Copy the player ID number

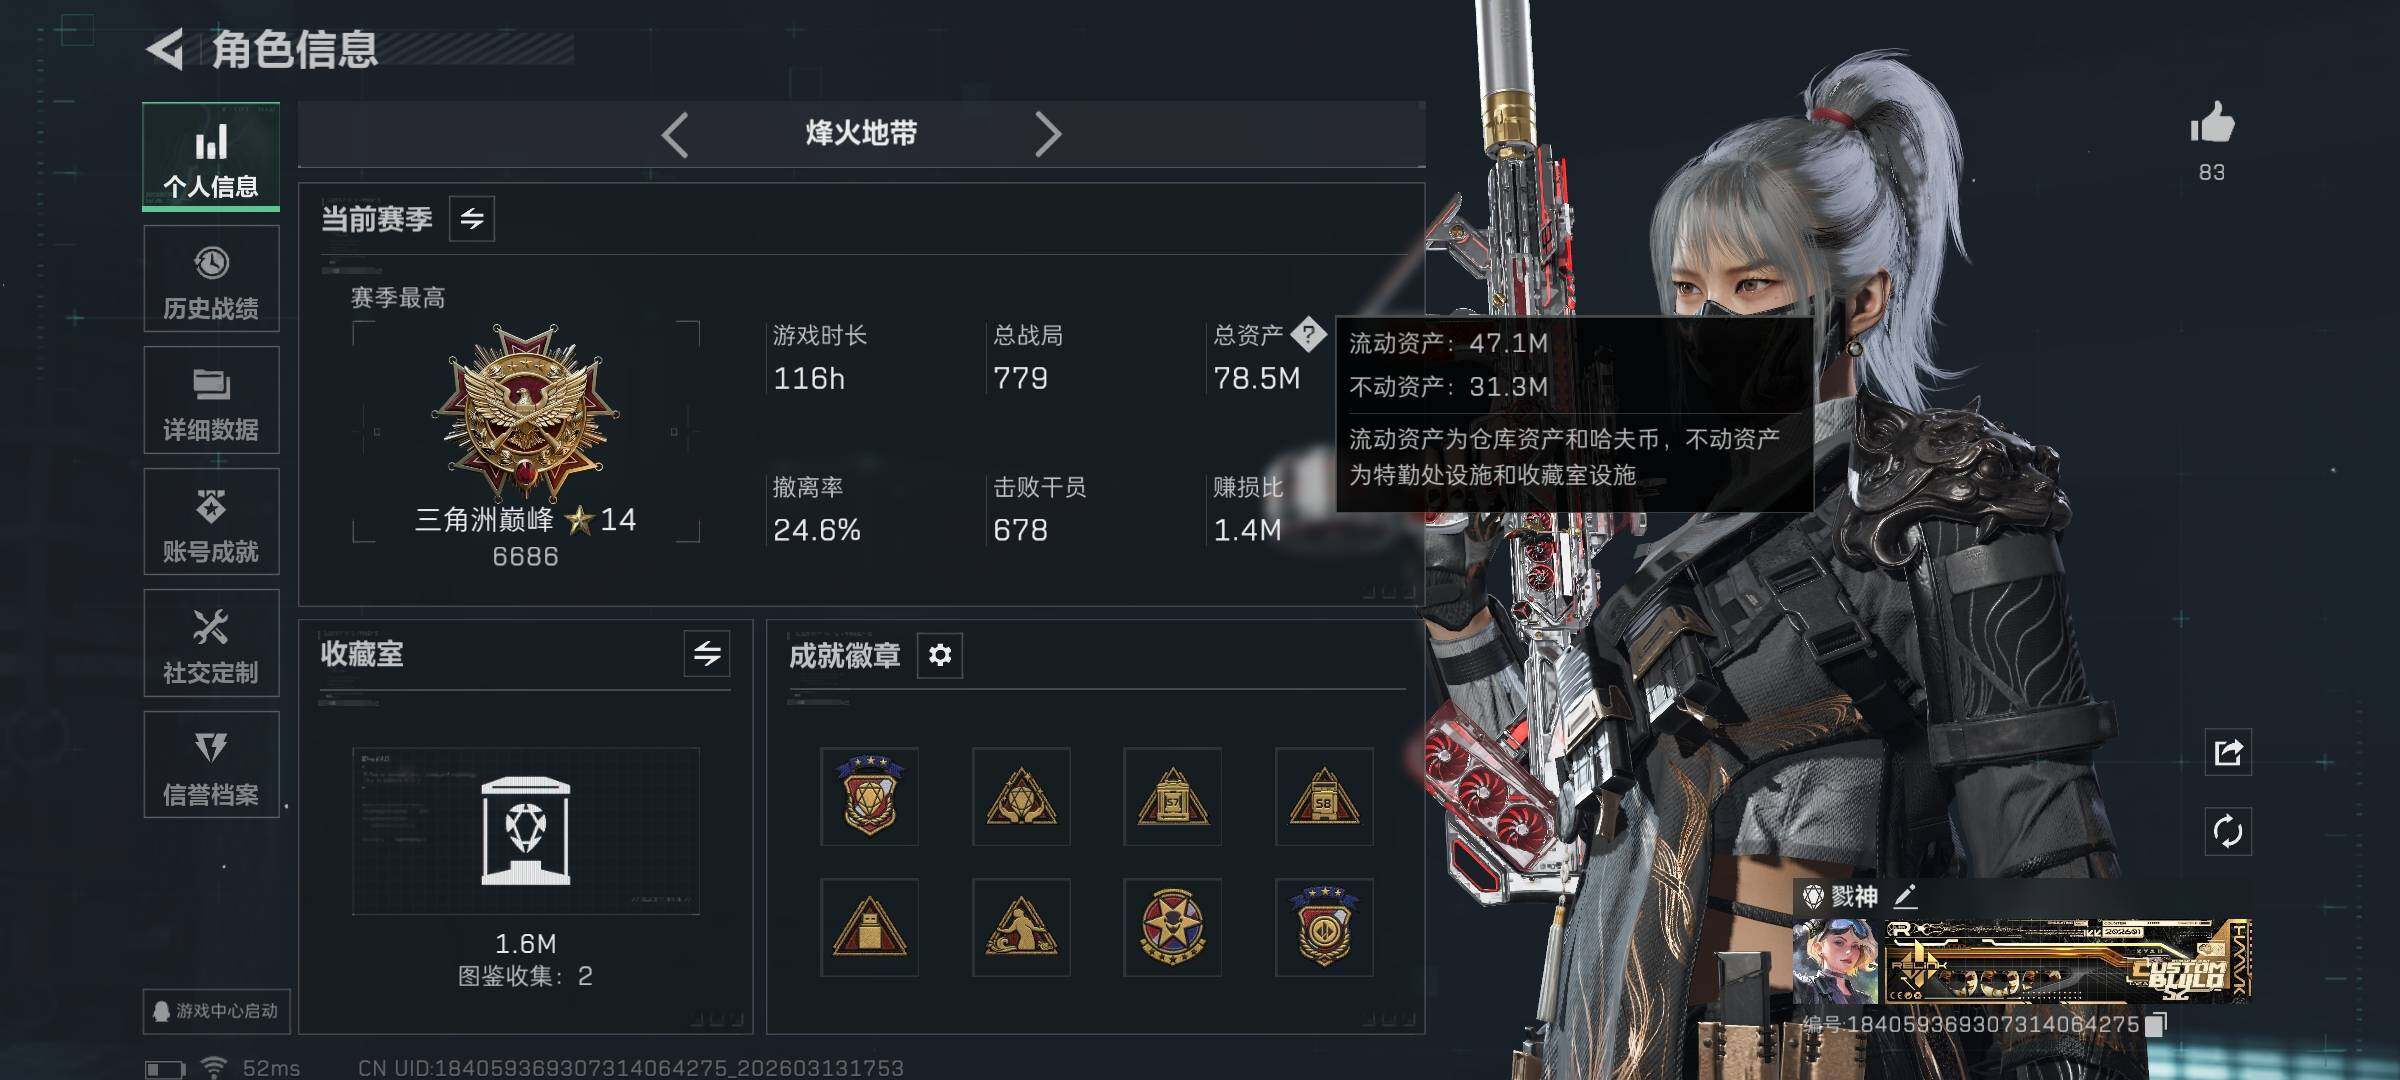pos(2157,1024)
